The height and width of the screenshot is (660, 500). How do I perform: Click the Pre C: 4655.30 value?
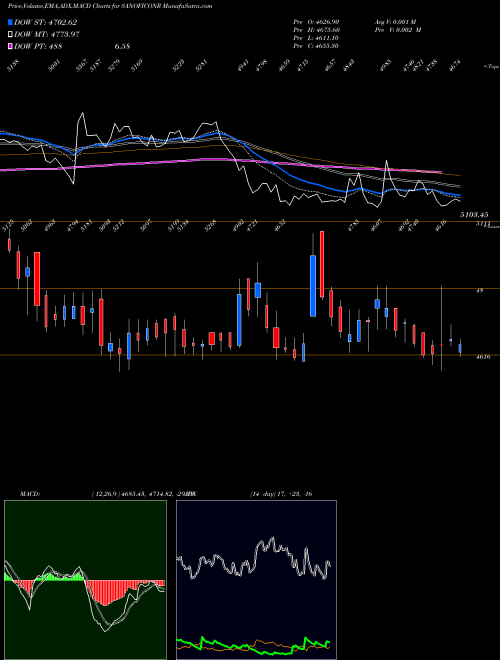click(x=316, y=45)
